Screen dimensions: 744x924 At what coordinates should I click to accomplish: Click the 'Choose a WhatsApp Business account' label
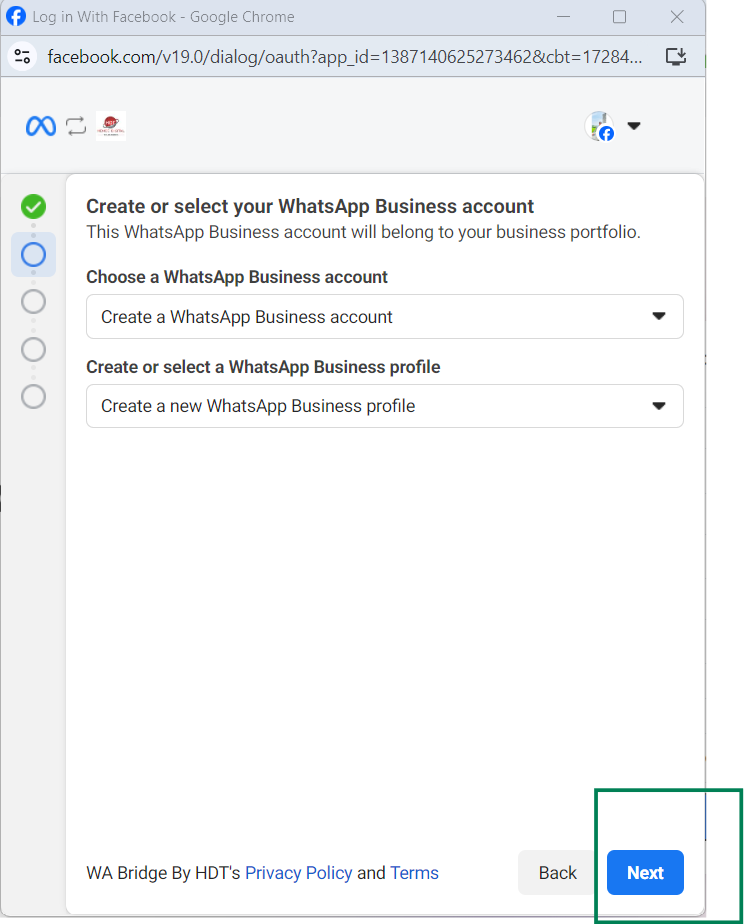237,277
